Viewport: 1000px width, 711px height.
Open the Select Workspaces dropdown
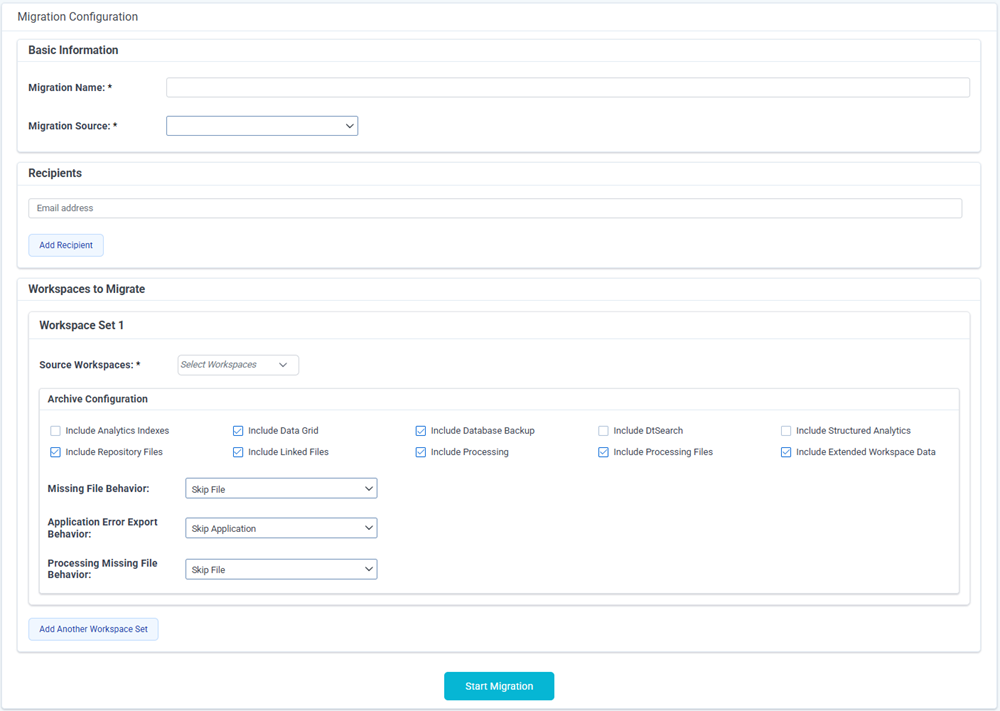237,364
